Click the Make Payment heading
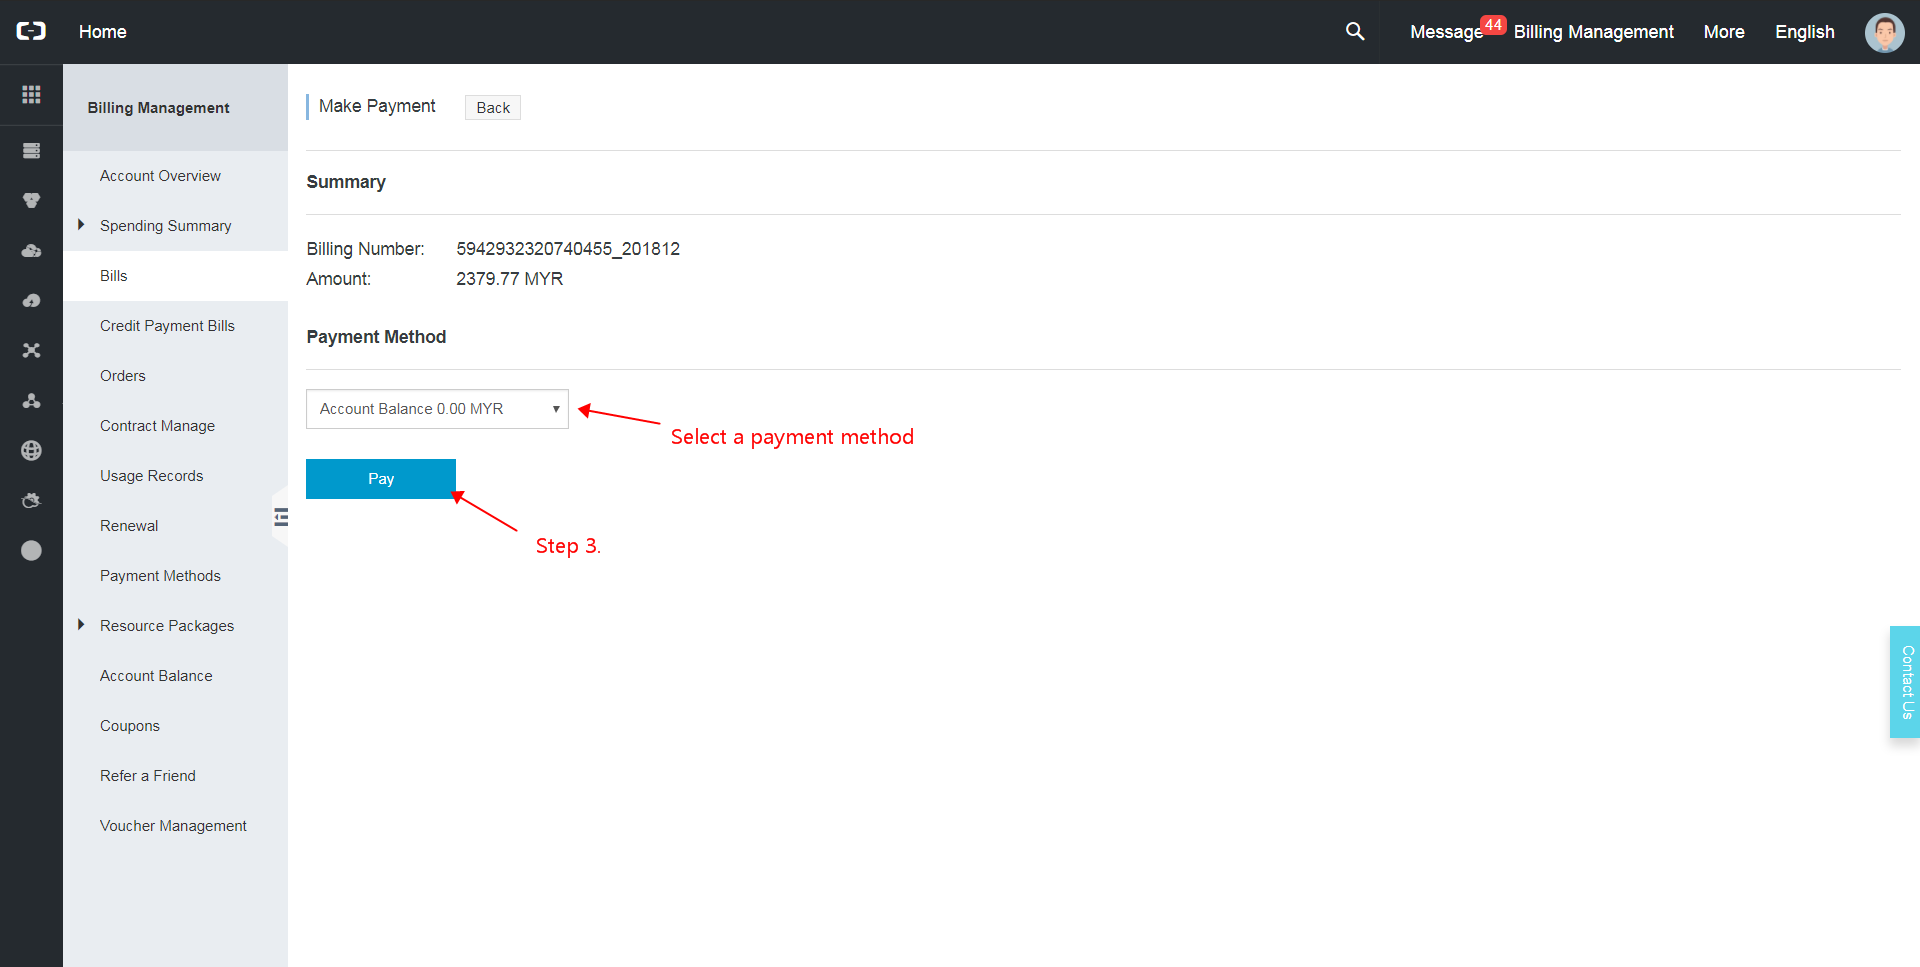1920x967 pixels. tap(377, 106)
